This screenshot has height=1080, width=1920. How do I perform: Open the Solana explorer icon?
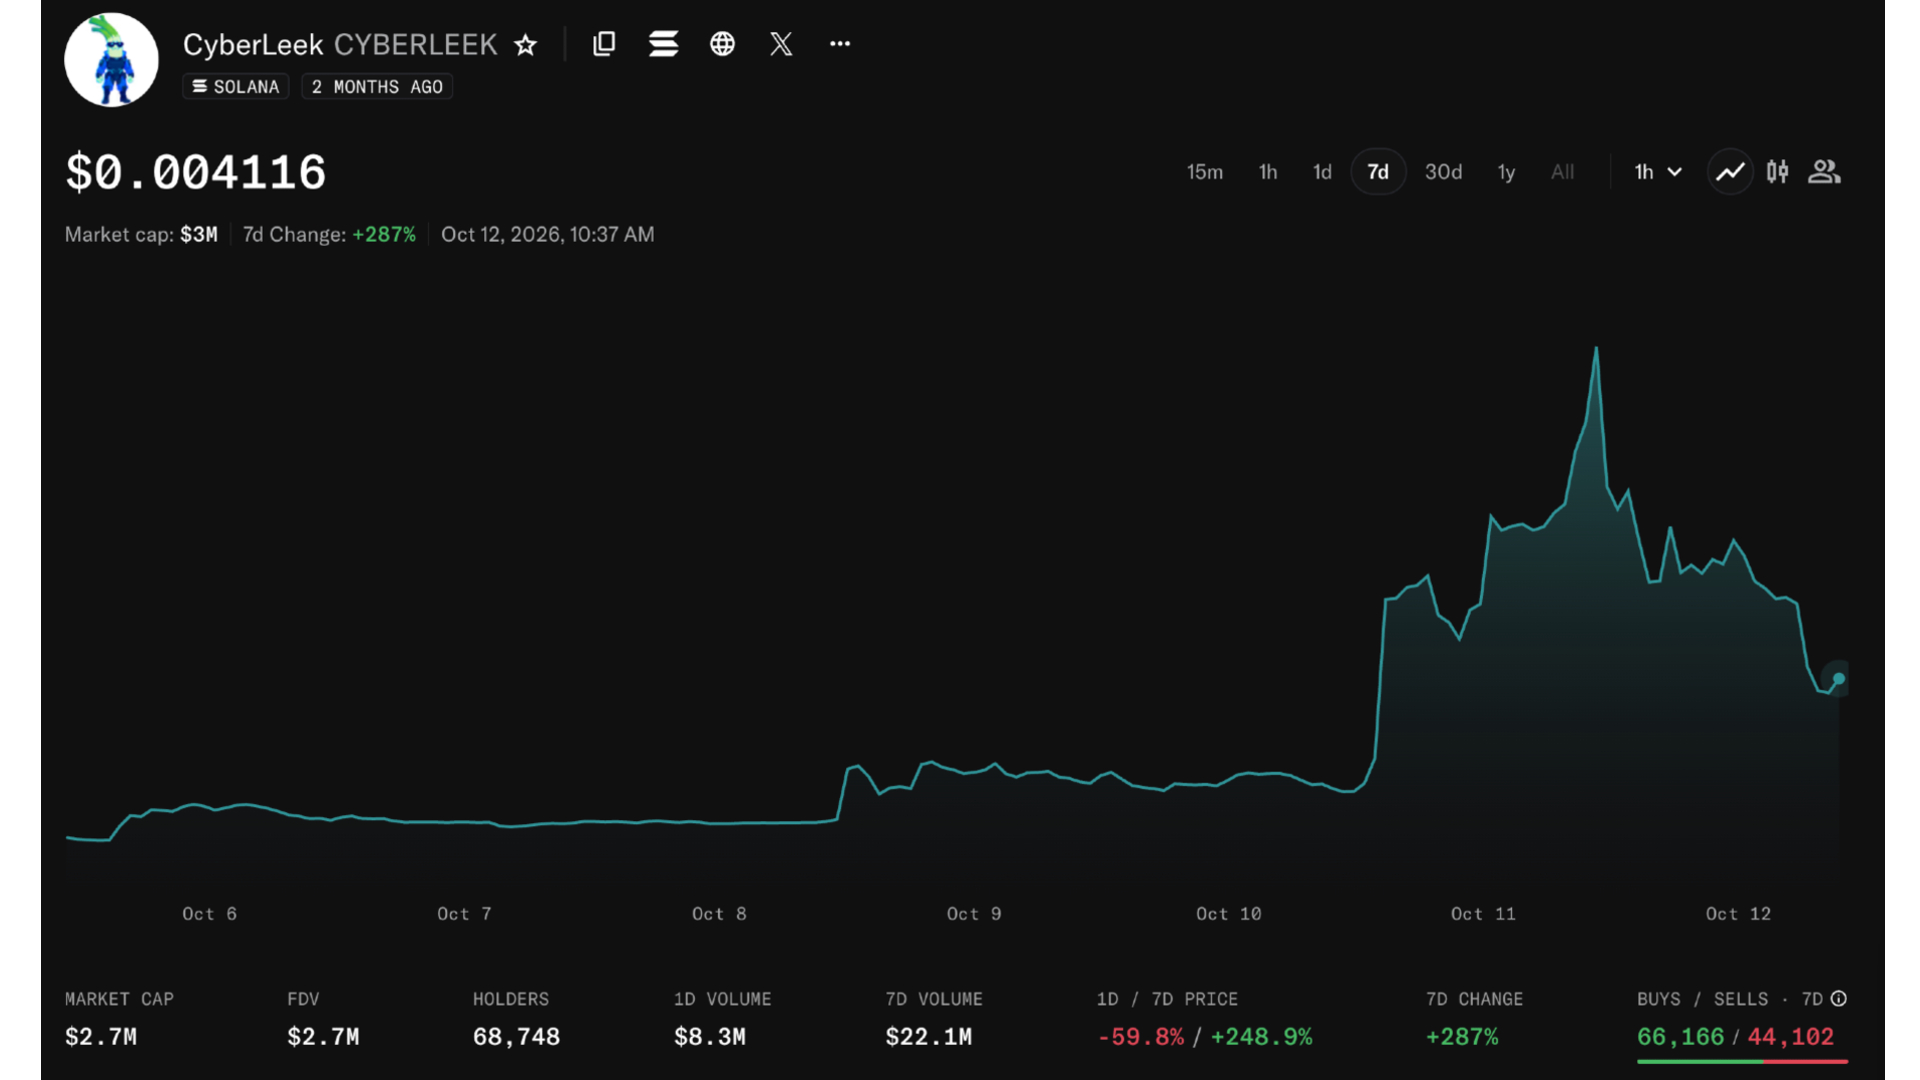point(663,44)
